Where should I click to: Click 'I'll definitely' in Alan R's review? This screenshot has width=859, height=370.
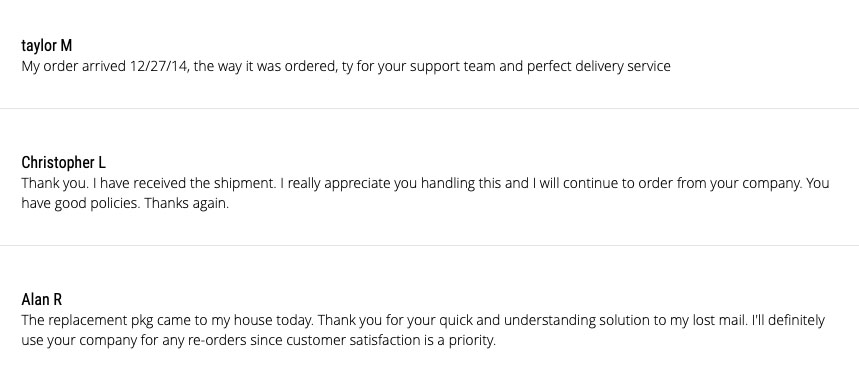click(787, 320)
